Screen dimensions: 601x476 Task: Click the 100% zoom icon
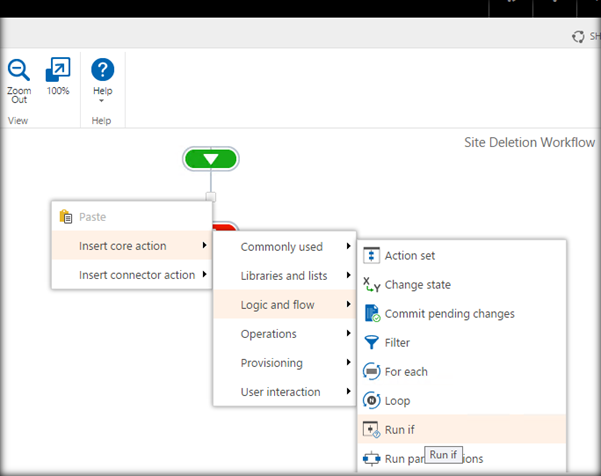58,70
